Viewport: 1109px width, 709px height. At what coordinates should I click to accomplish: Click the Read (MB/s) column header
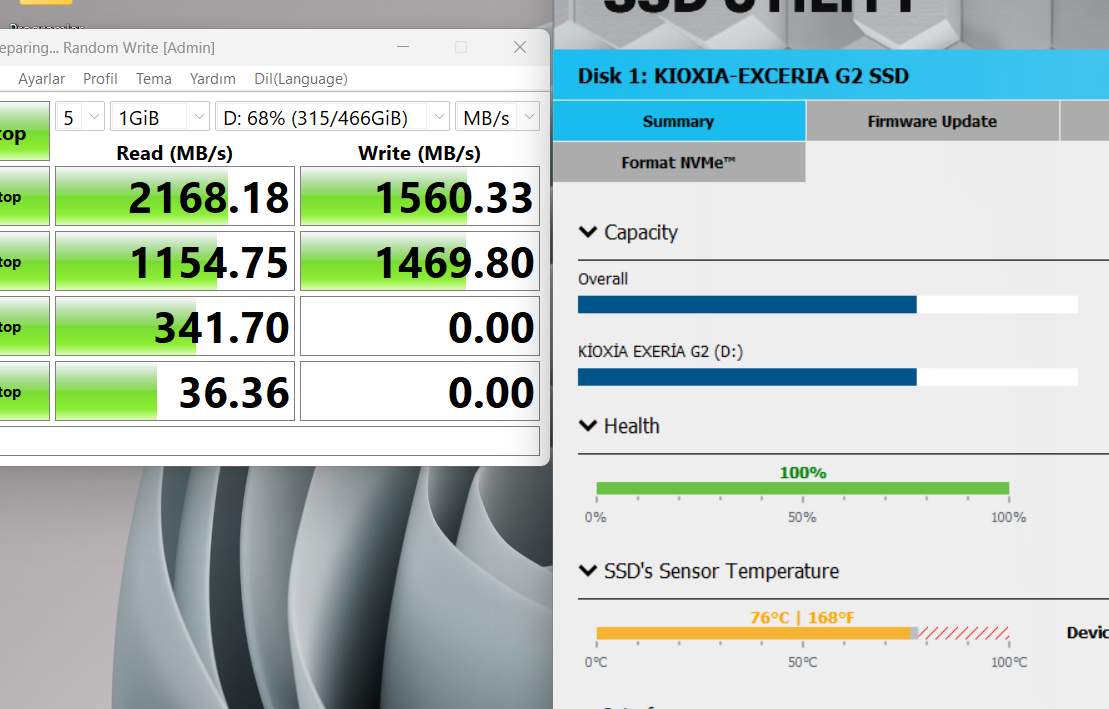pos(175,153)
